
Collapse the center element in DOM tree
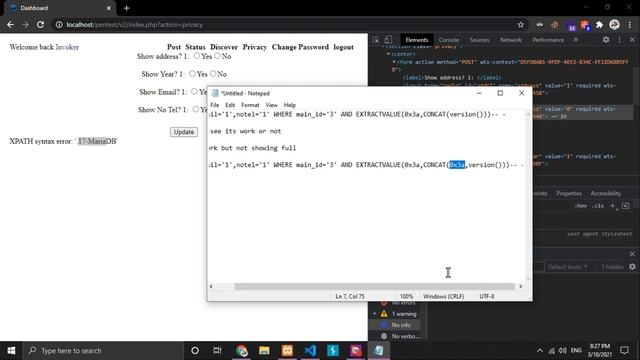click(x=389, y=54)
